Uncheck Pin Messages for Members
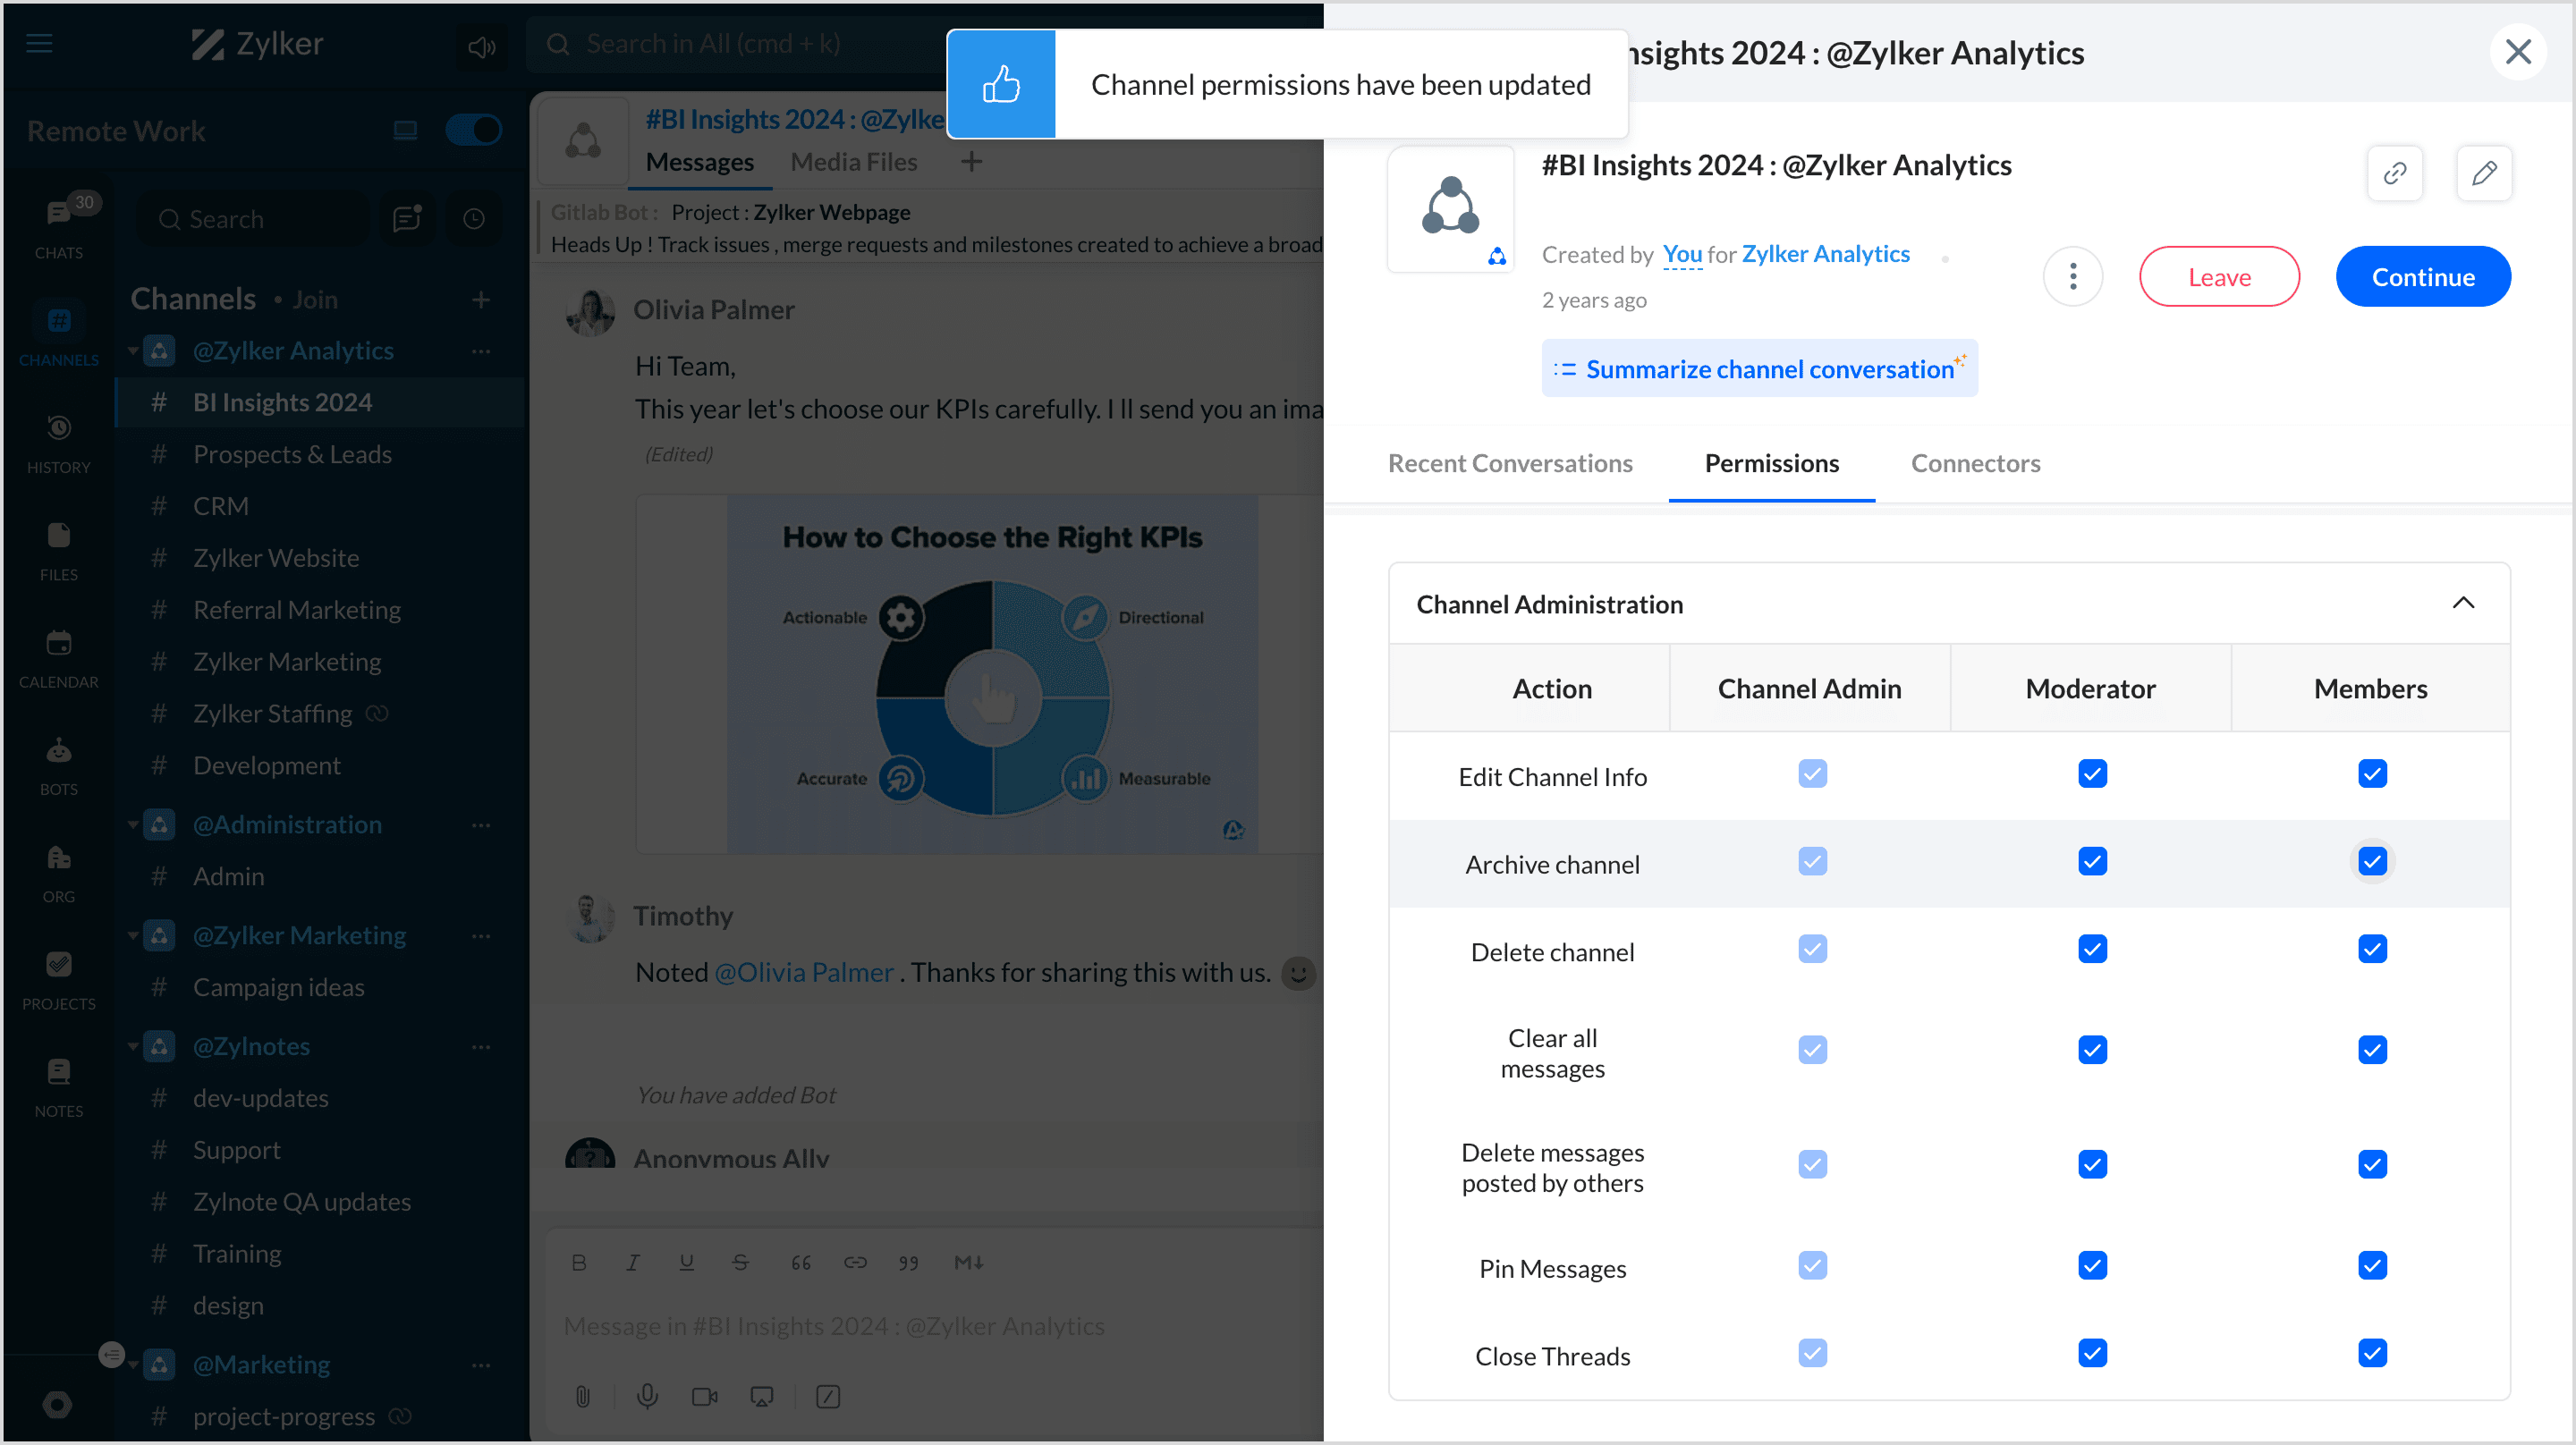Viewport: 2576px width, 1445px height. 2371,1266
